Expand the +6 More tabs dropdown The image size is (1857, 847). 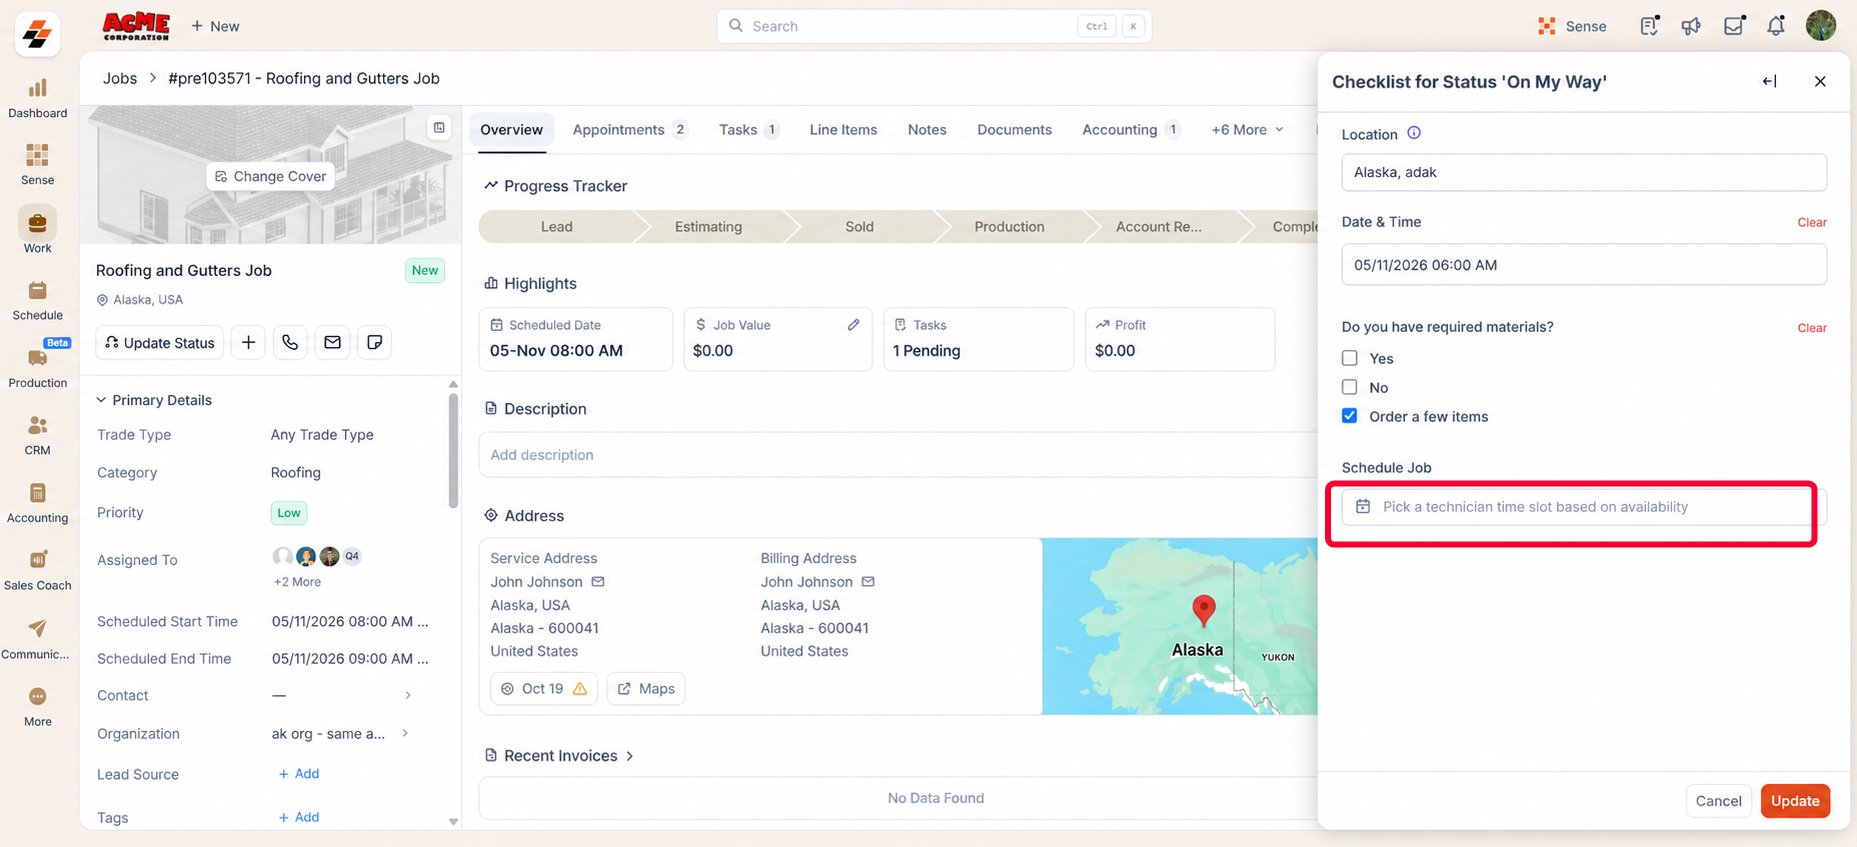(x=1247, y=130)
